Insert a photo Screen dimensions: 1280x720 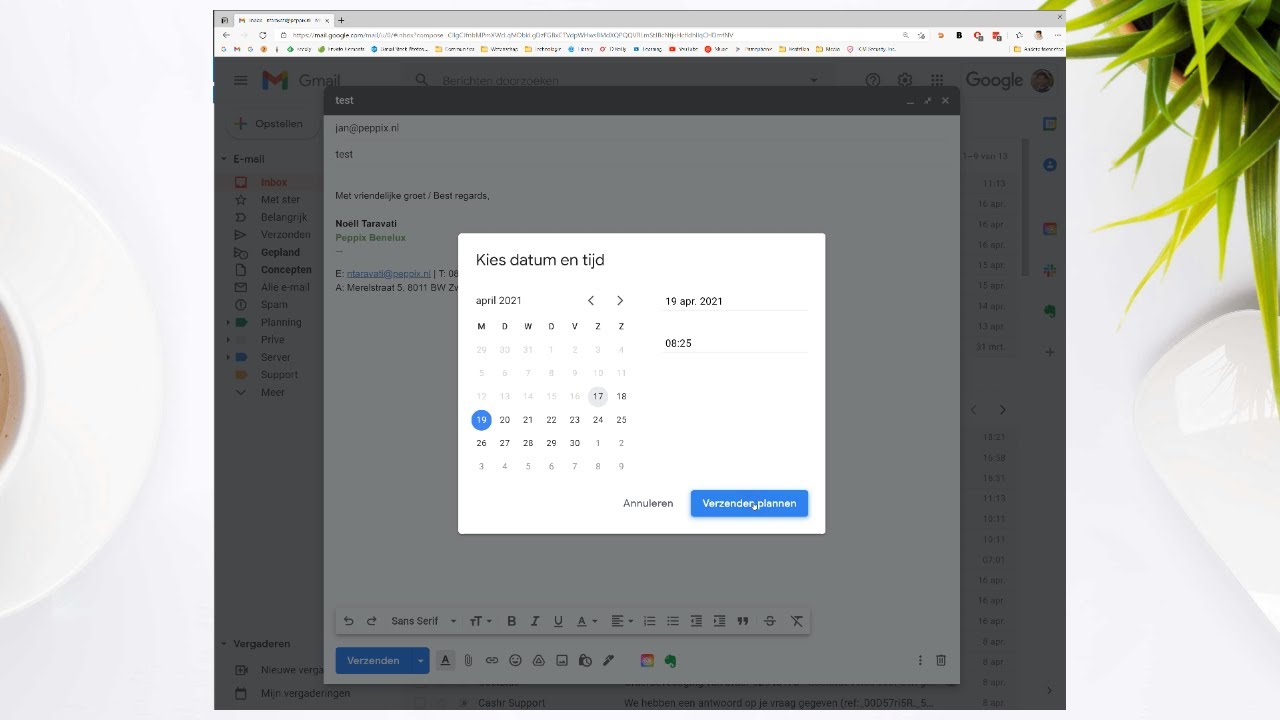pyautogui.click(x=562, y=660)
